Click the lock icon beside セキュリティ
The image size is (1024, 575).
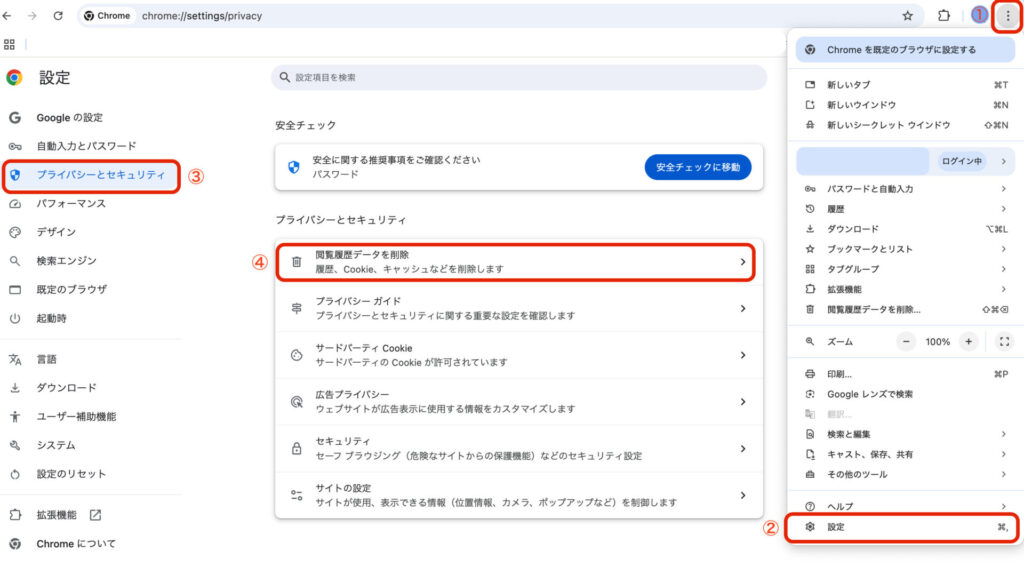296,449
